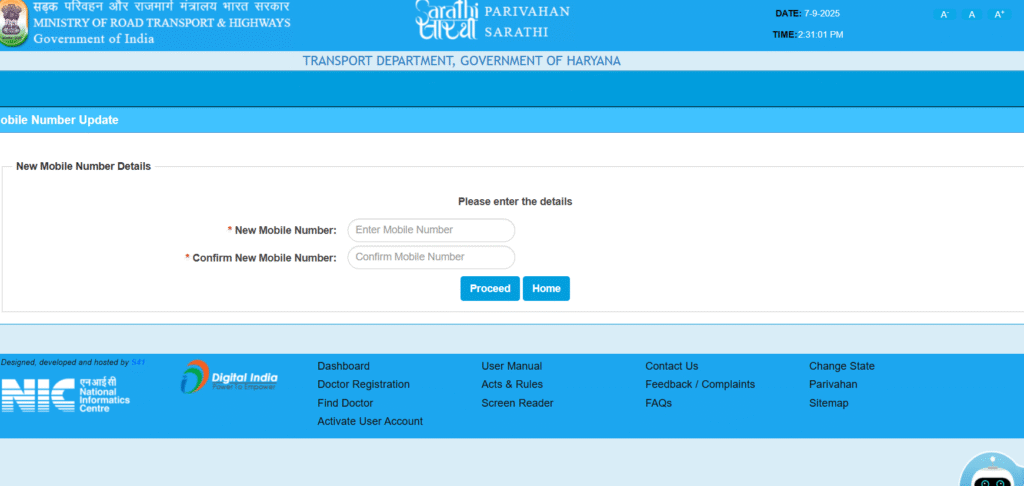Click the Digital India logo
This screenshot has width=1024, height=486.
(x=229, y=376)
